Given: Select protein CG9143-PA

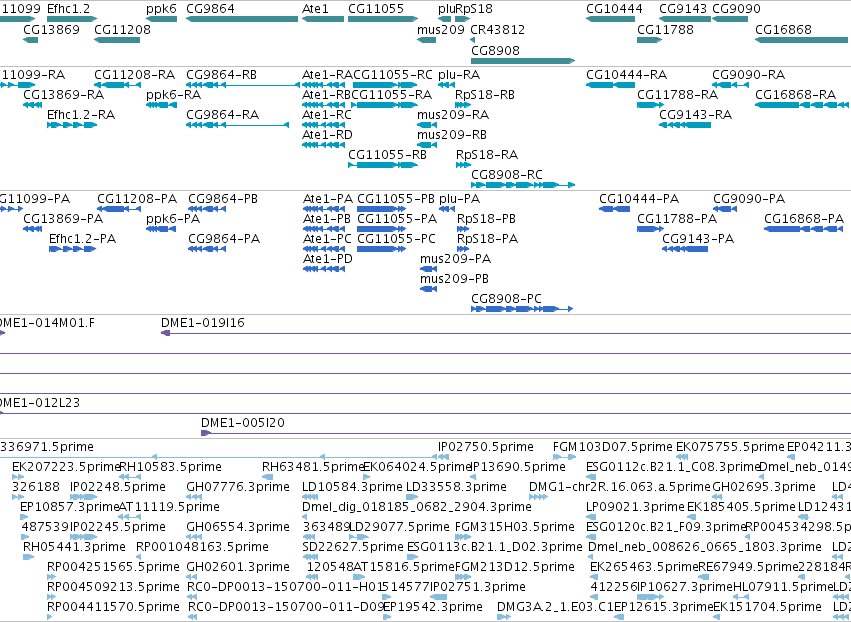Looking at the screenshot, I should coord(685,249).
